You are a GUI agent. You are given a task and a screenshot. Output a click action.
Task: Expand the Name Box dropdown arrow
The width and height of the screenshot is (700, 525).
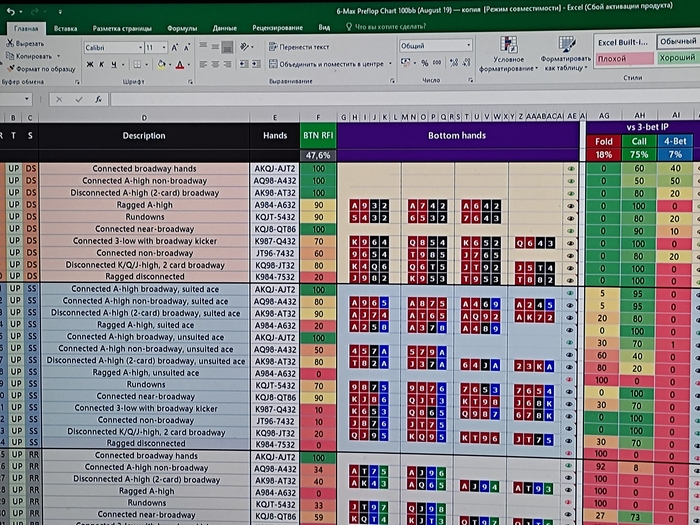pyautogui.click(x=27, y=99)
